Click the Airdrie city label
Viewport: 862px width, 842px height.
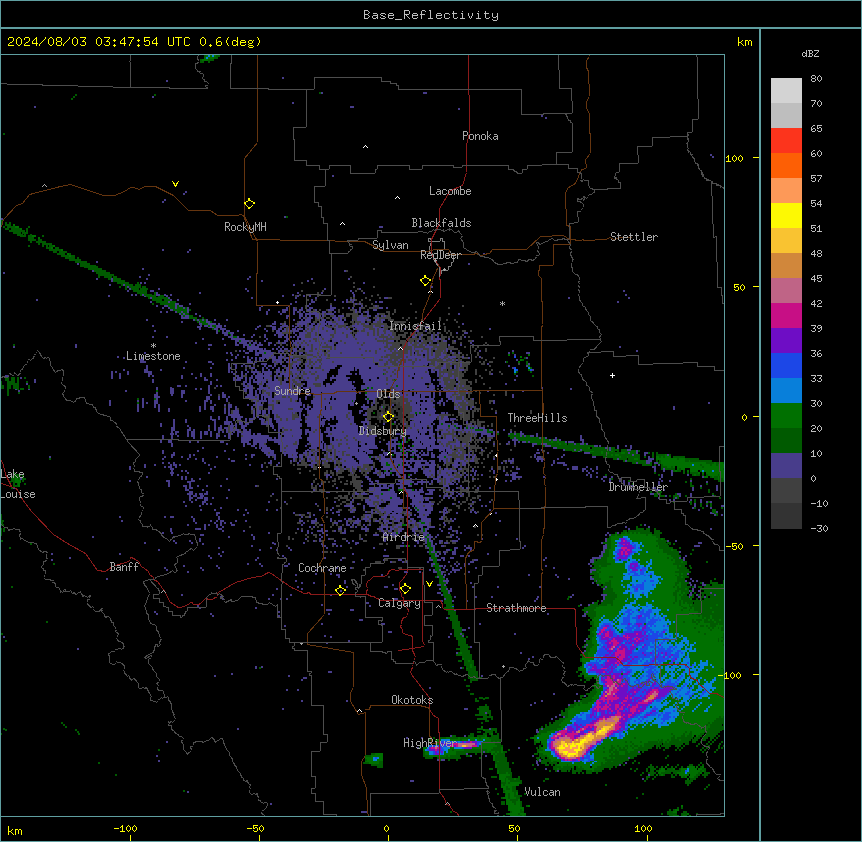[403, 537]
